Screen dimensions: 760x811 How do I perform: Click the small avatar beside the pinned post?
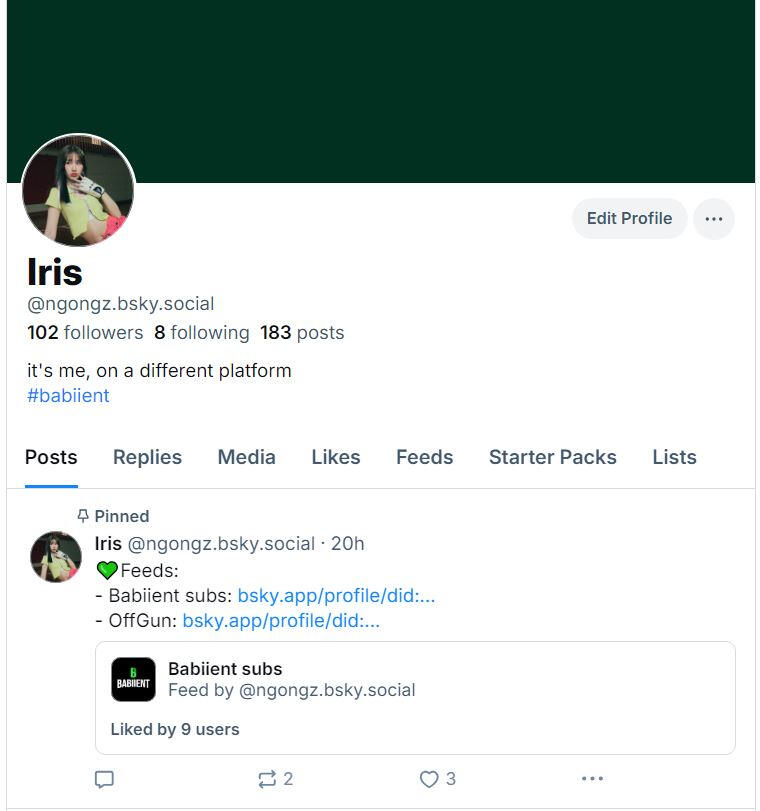point(55,557)
